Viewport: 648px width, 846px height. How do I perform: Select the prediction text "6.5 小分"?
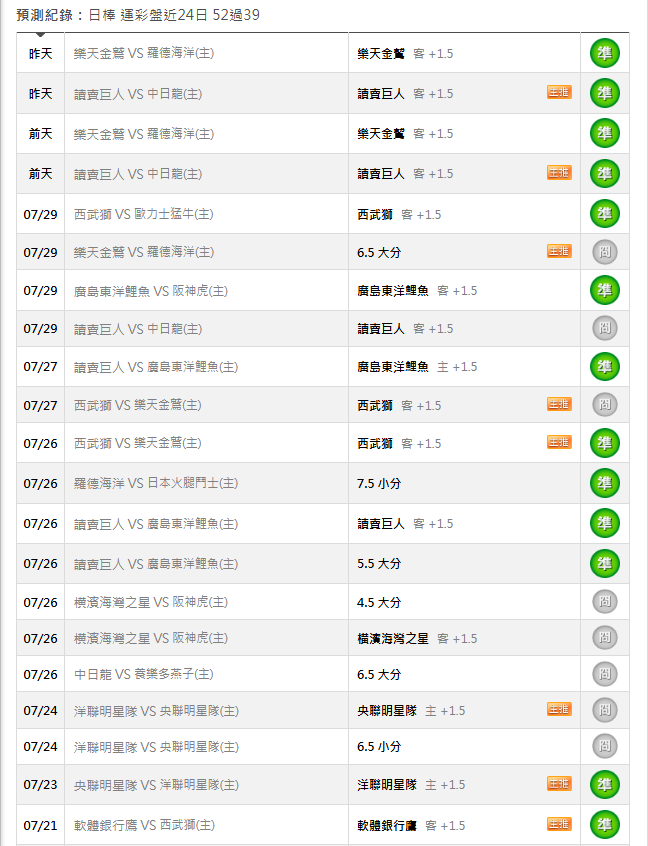coord(379,747)
